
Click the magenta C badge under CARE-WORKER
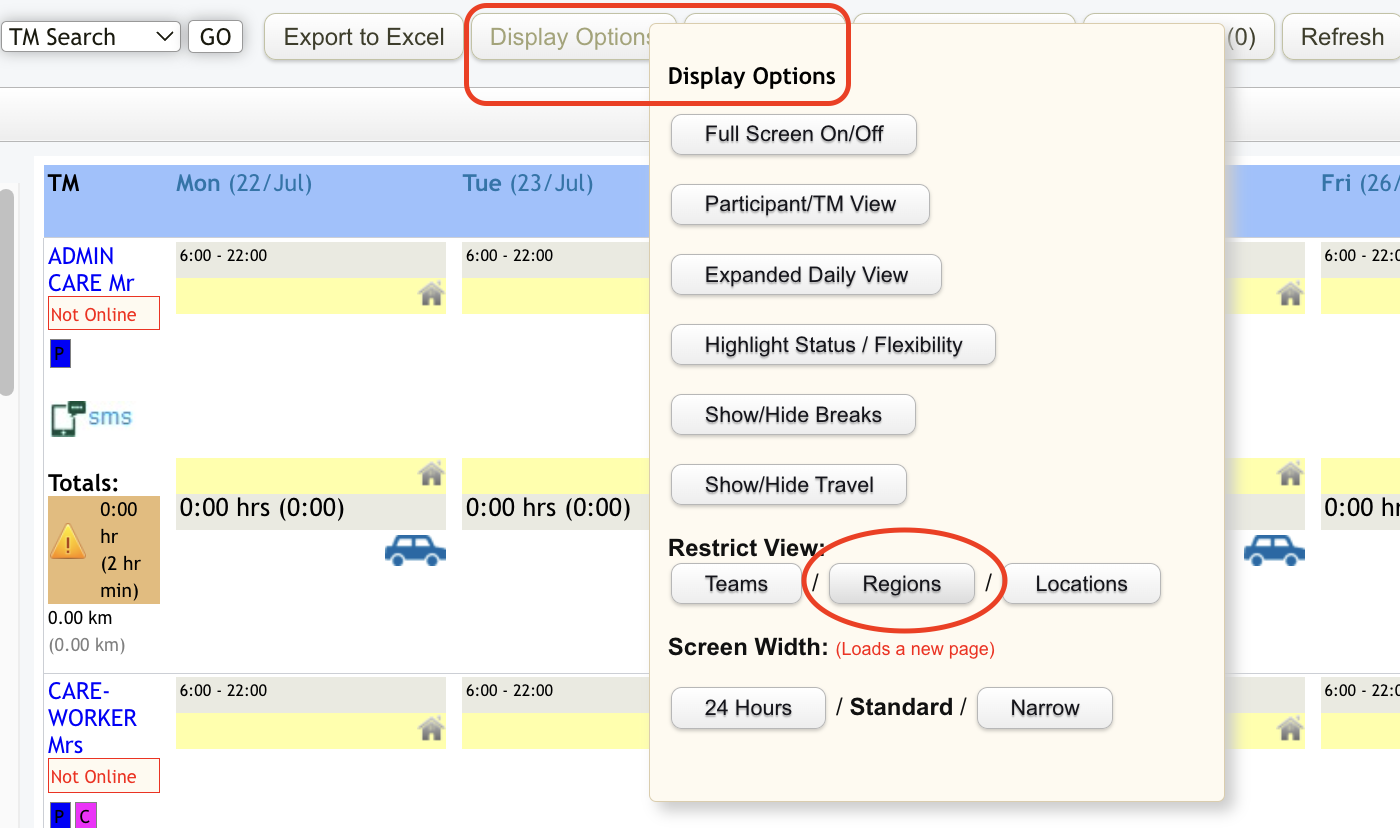click(x=85, y=816)
